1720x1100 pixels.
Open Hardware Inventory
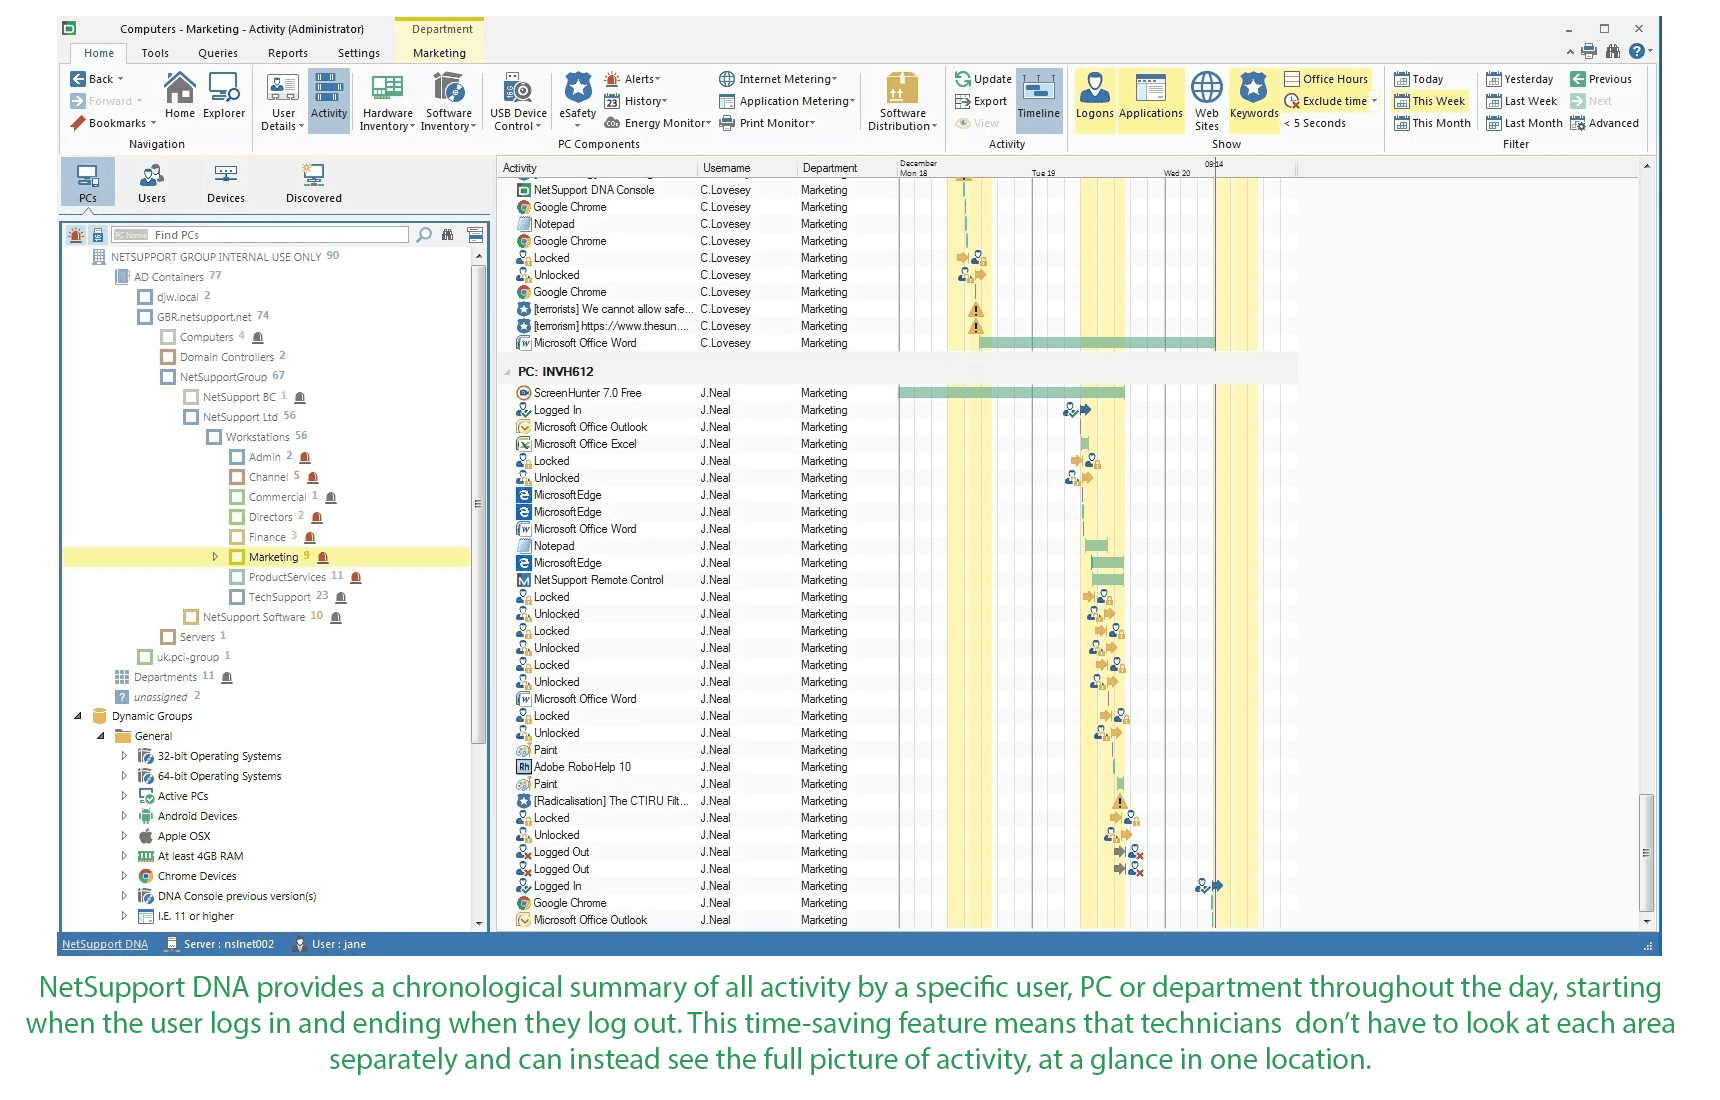387,102
